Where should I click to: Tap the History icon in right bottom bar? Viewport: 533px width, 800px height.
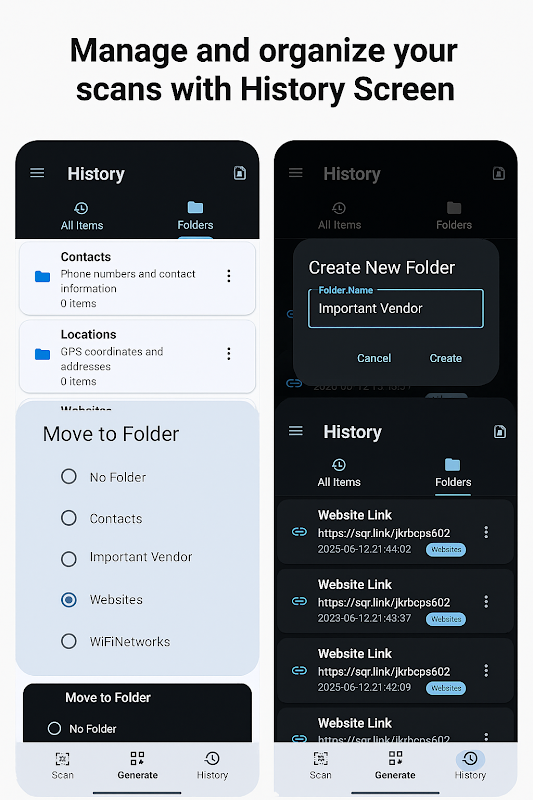[470, 759]
